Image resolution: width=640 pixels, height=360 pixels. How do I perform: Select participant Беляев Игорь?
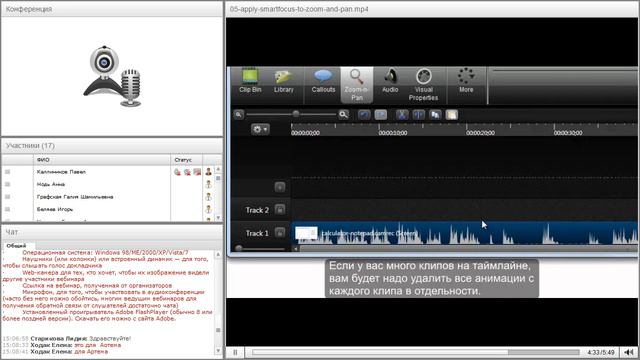point(55,209)
